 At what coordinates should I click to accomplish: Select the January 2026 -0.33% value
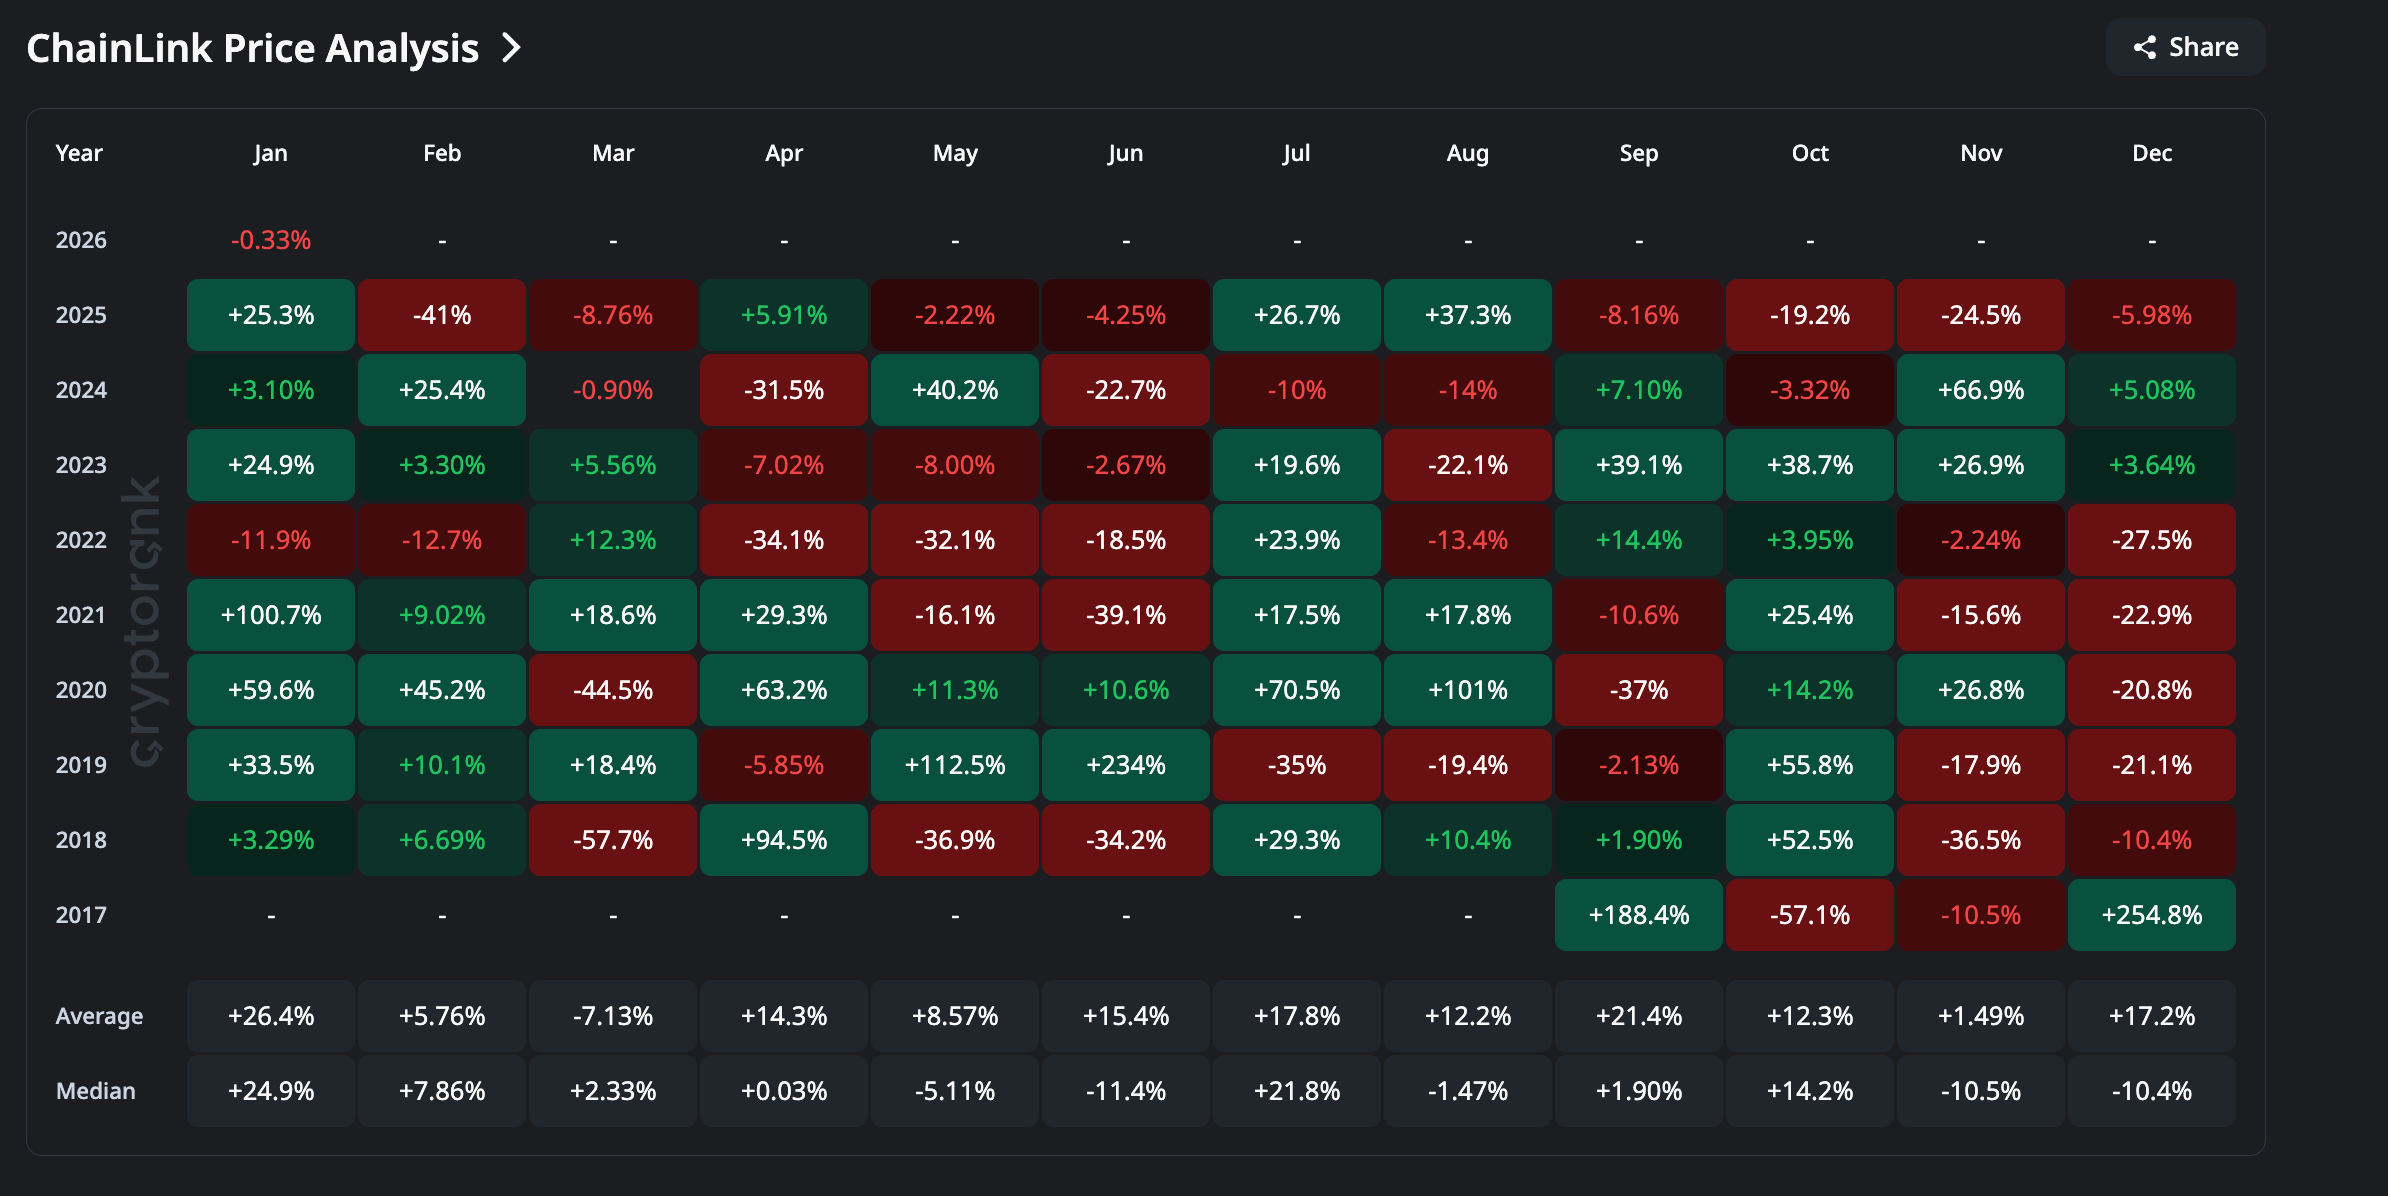(x=271, y=240)
